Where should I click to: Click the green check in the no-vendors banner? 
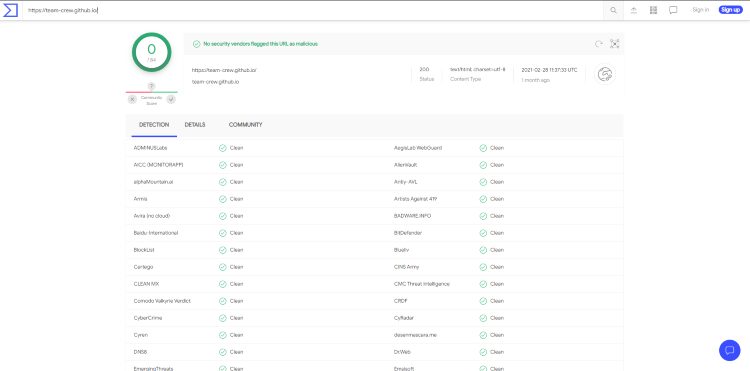click(x=196, y=44)
